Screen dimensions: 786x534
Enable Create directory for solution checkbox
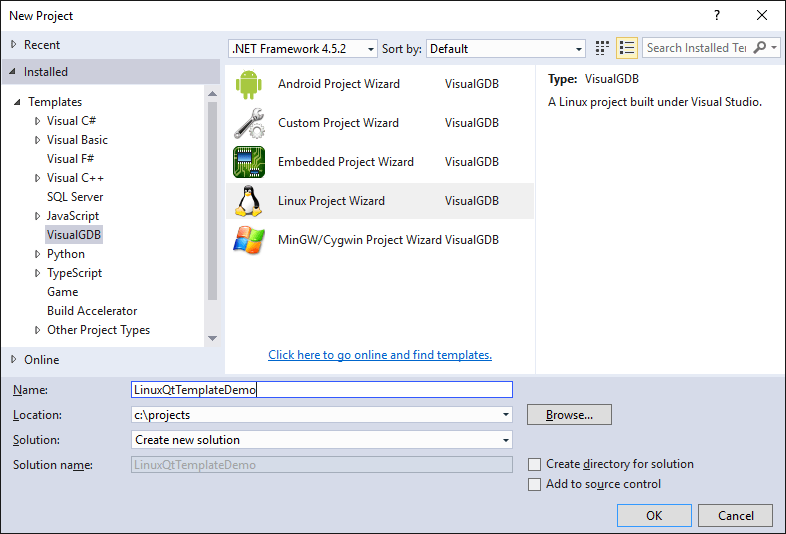point(534,464)
